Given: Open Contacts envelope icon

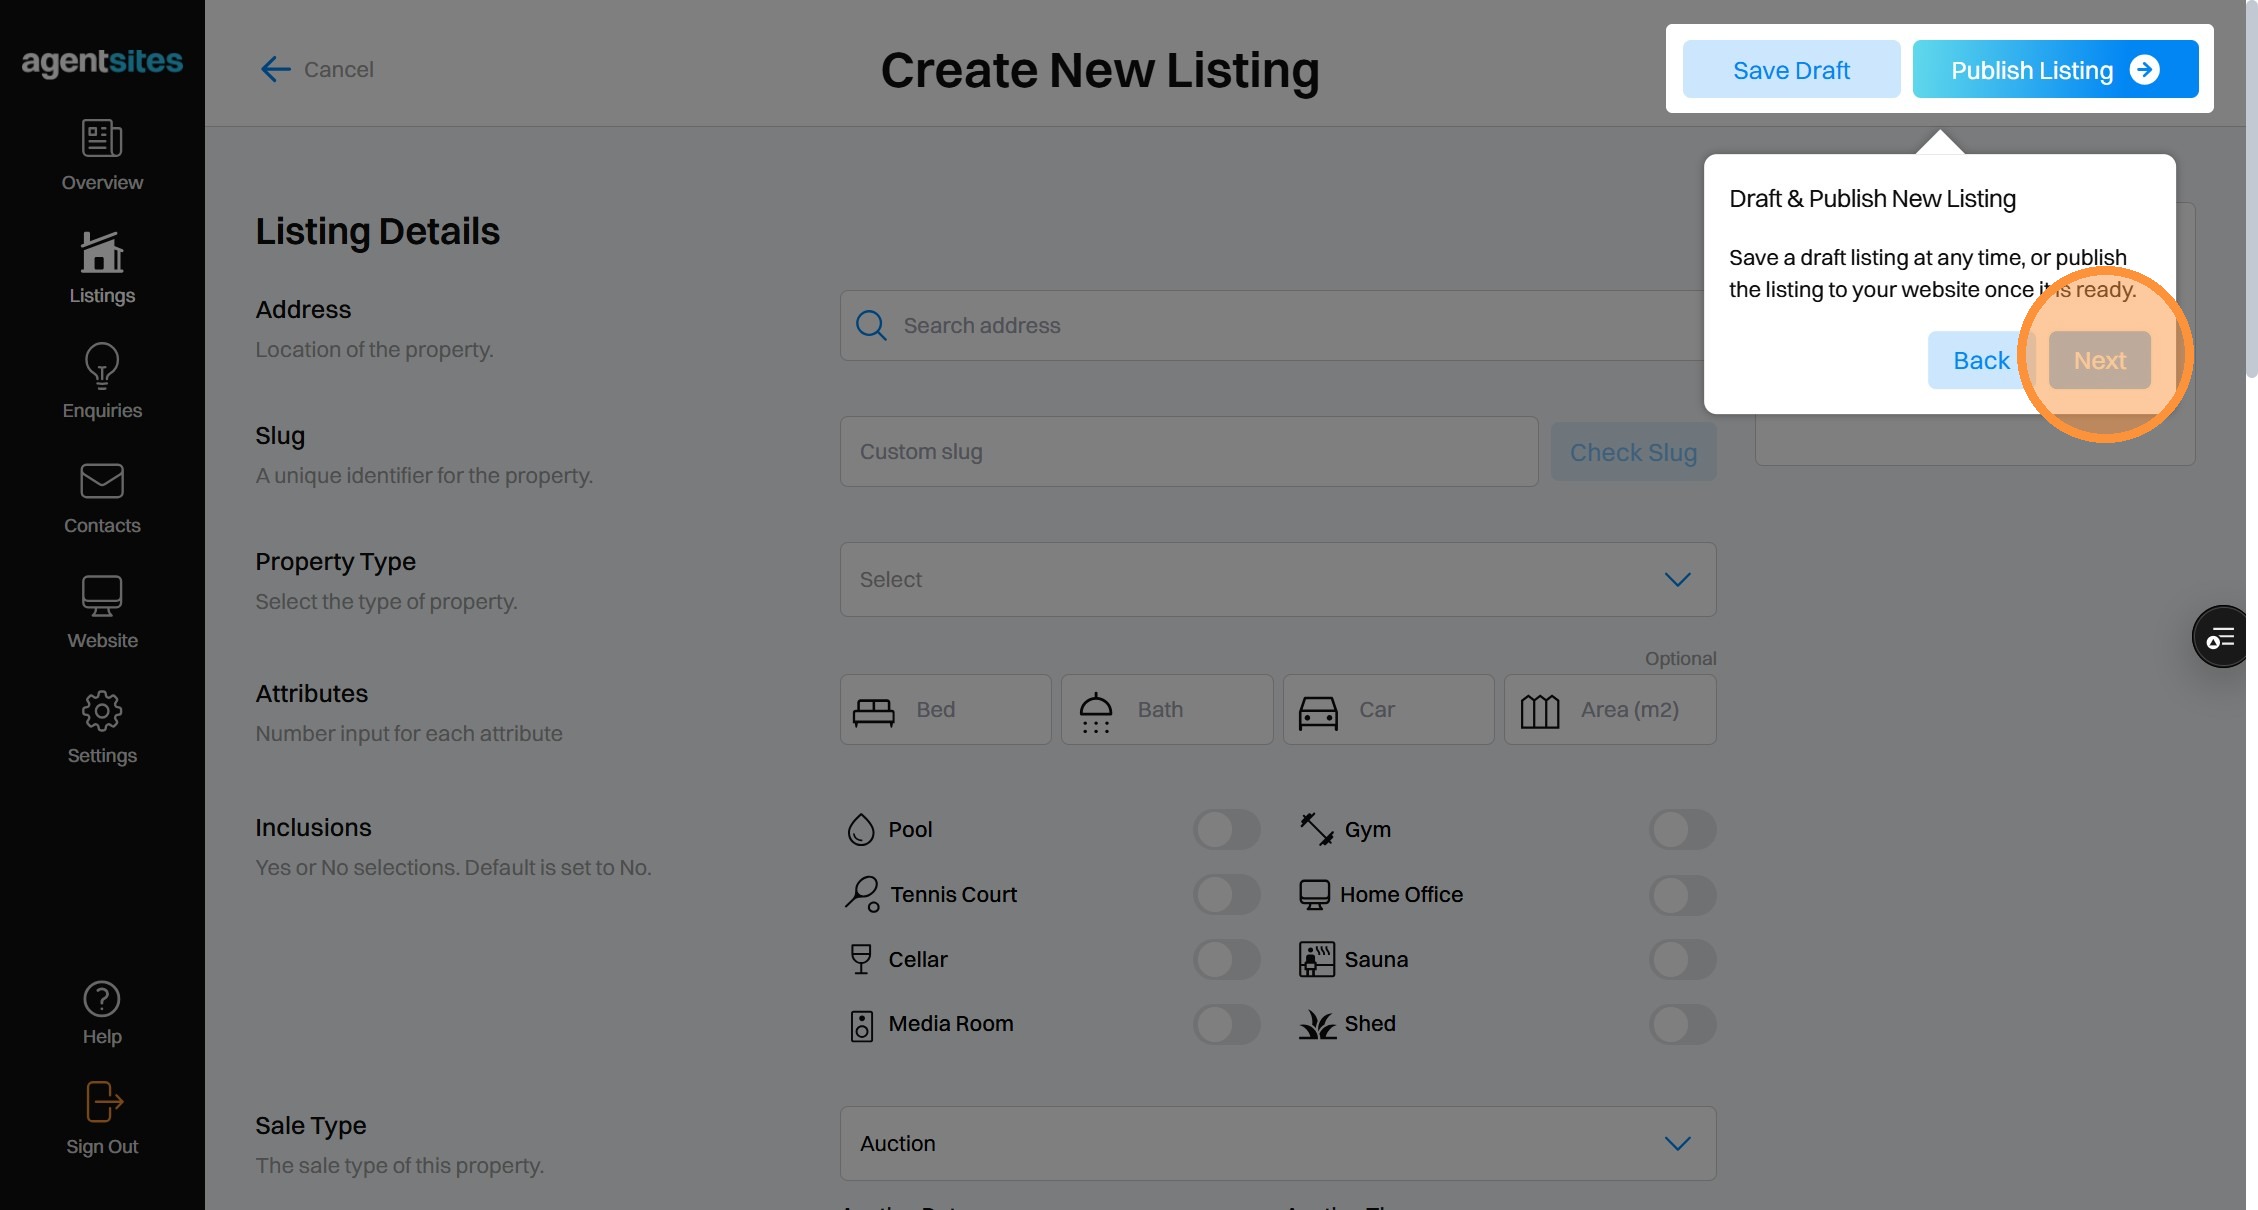Looking at the screenshot, I should pos(102,481).
